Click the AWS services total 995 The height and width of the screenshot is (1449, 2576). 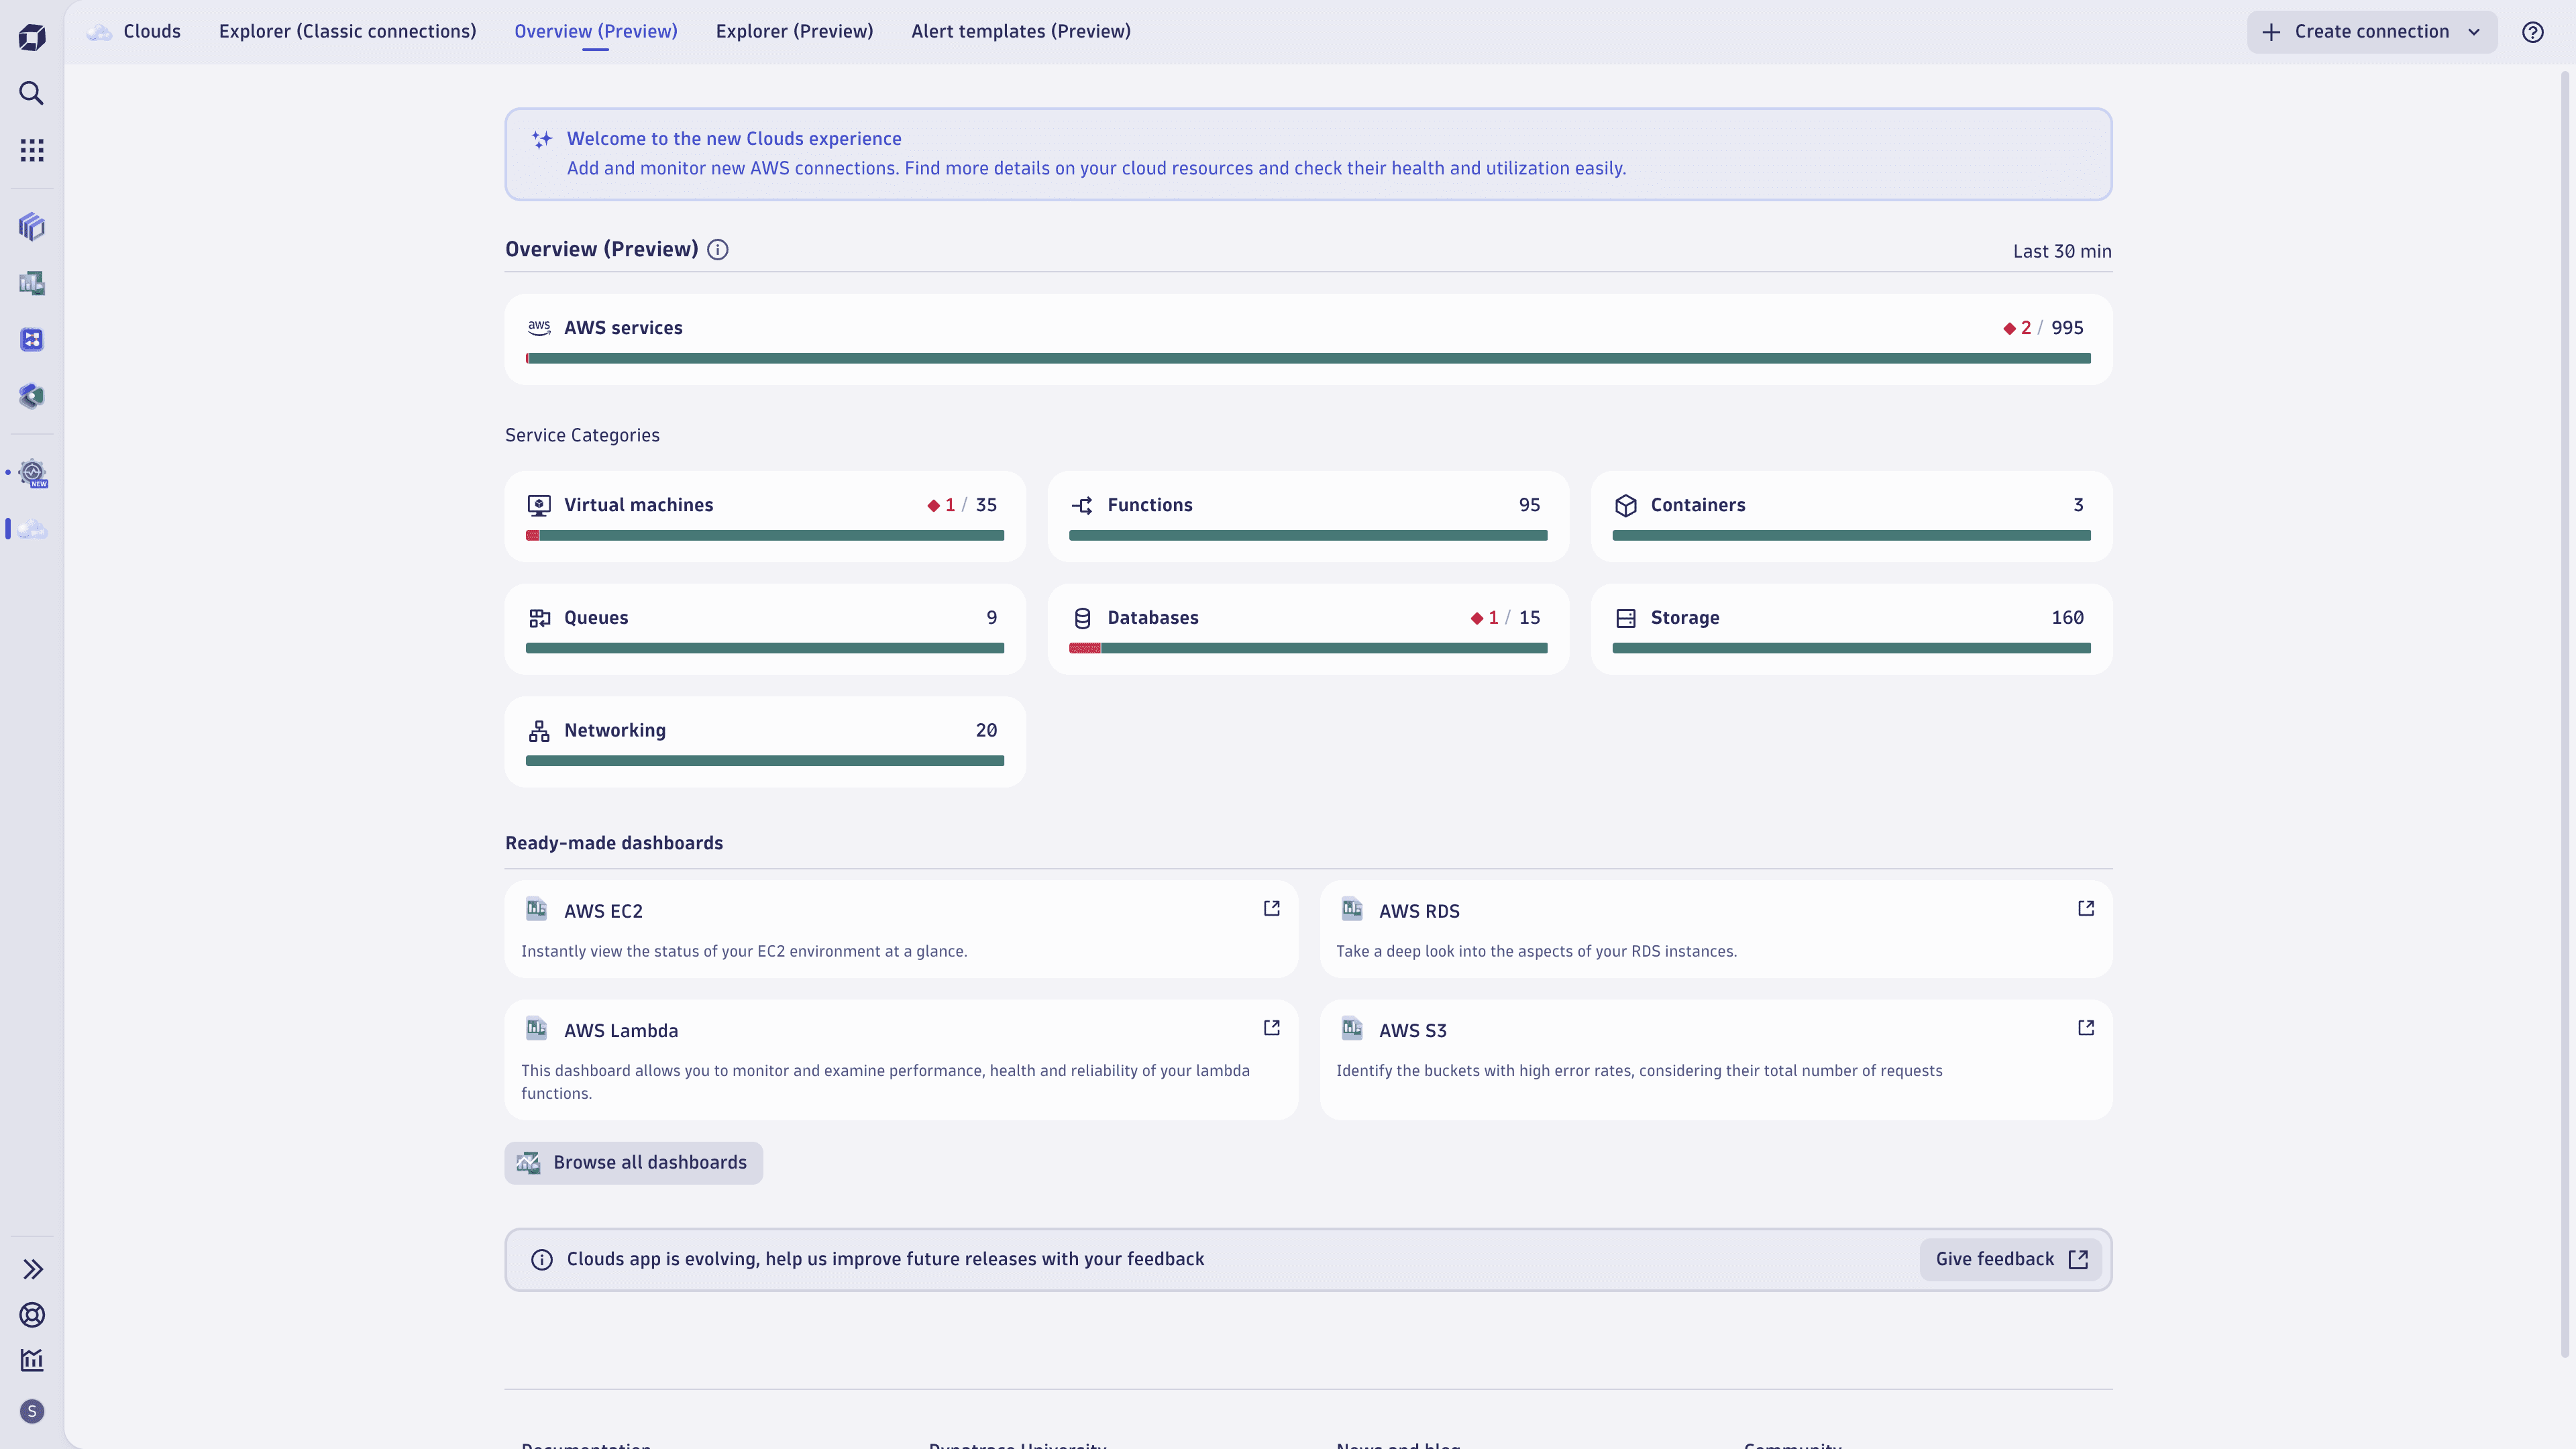[2067, 328]
